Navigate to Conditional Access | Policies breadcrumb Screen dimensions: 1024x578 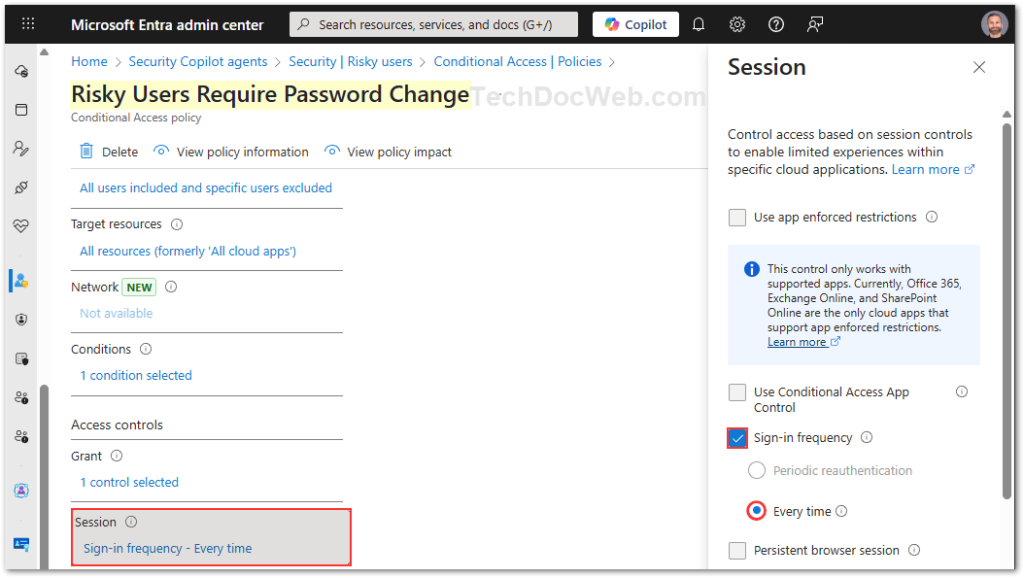click(517, 62)
